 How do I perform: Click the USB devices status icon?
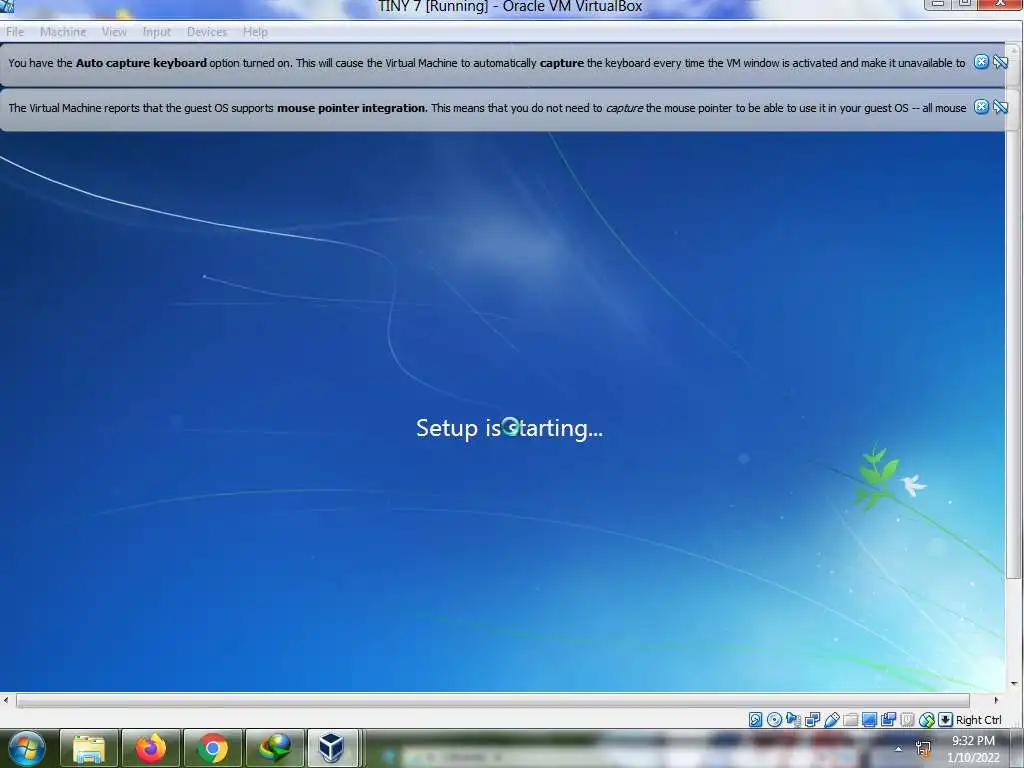831,720
